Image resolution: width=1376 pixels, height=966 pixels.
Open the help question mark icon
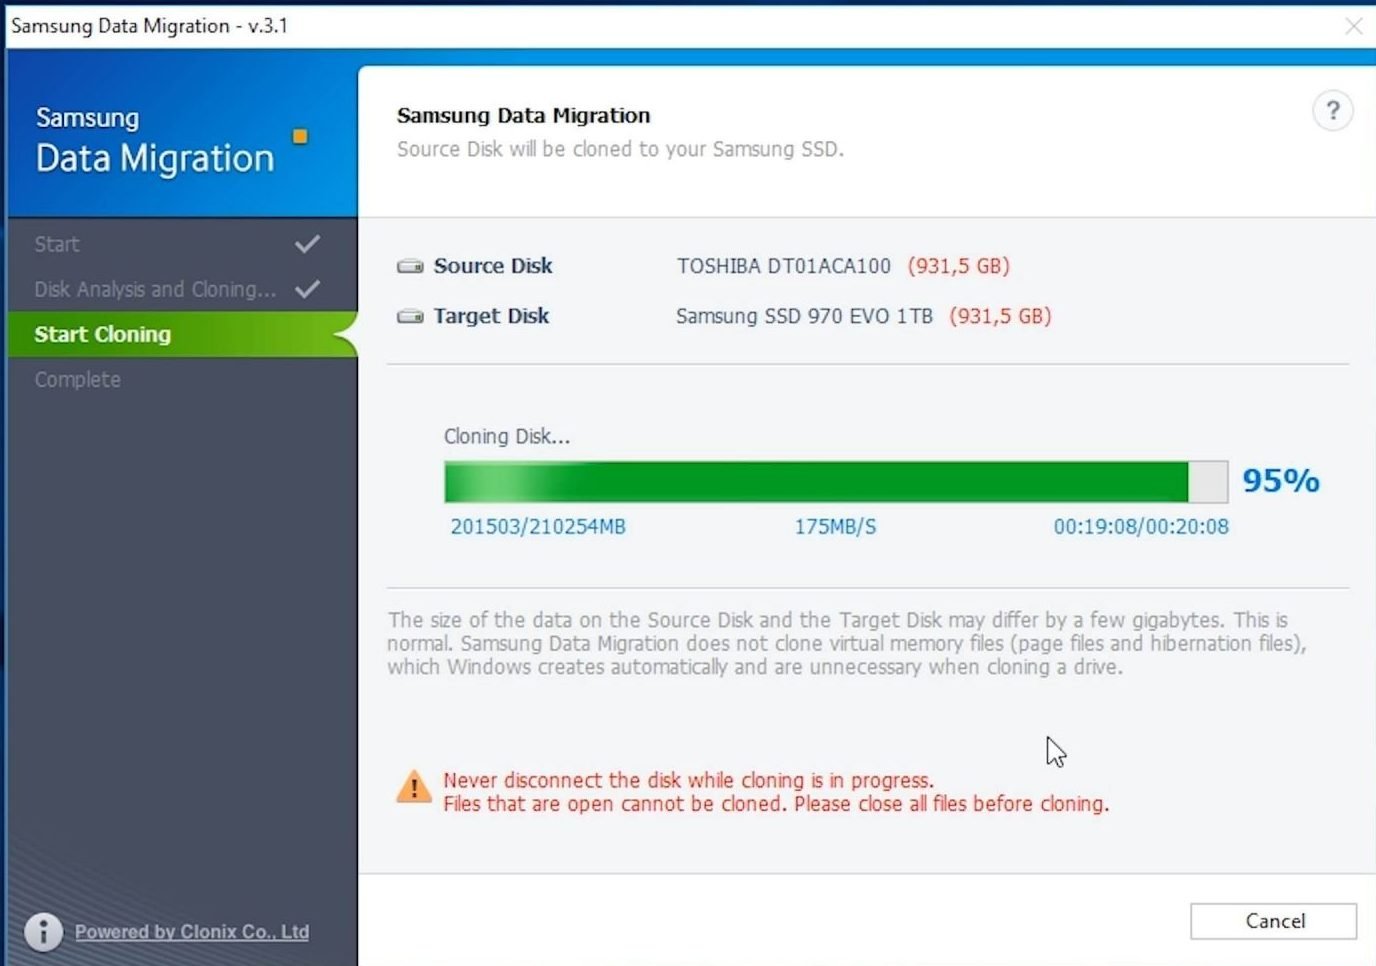[1332, 111]
